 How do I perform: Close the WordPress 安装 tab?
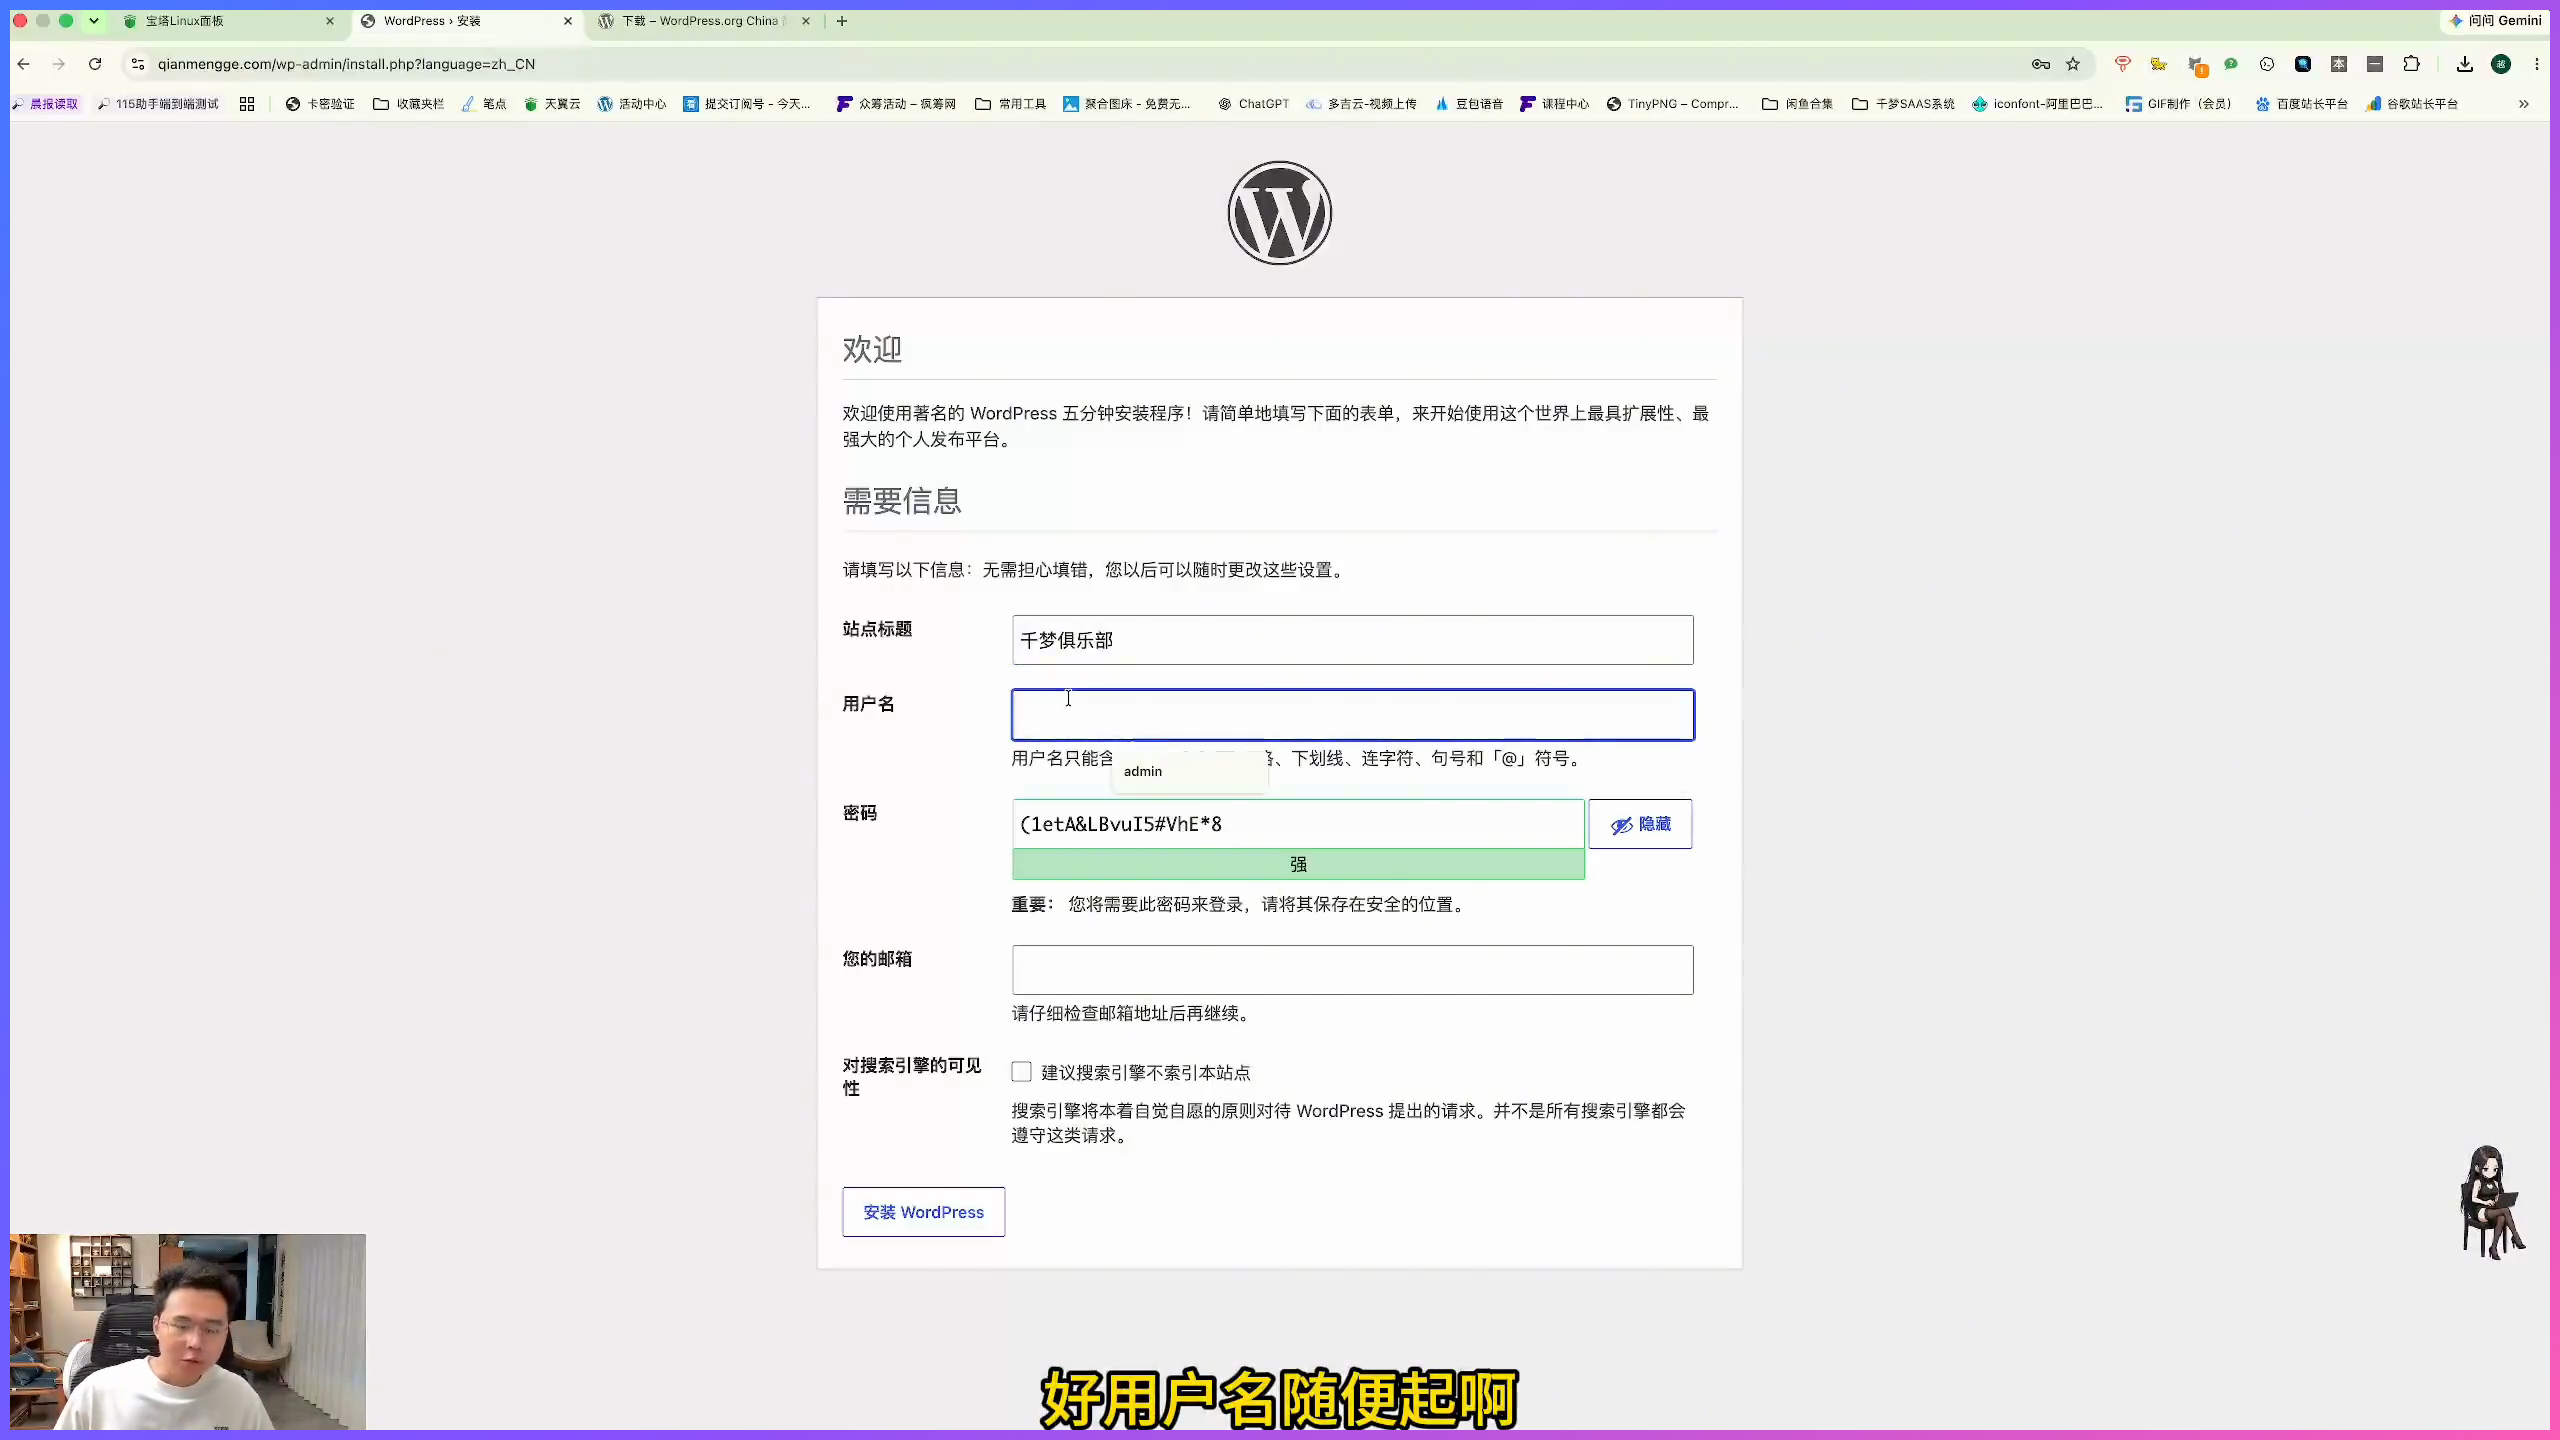tap(568, 21)
